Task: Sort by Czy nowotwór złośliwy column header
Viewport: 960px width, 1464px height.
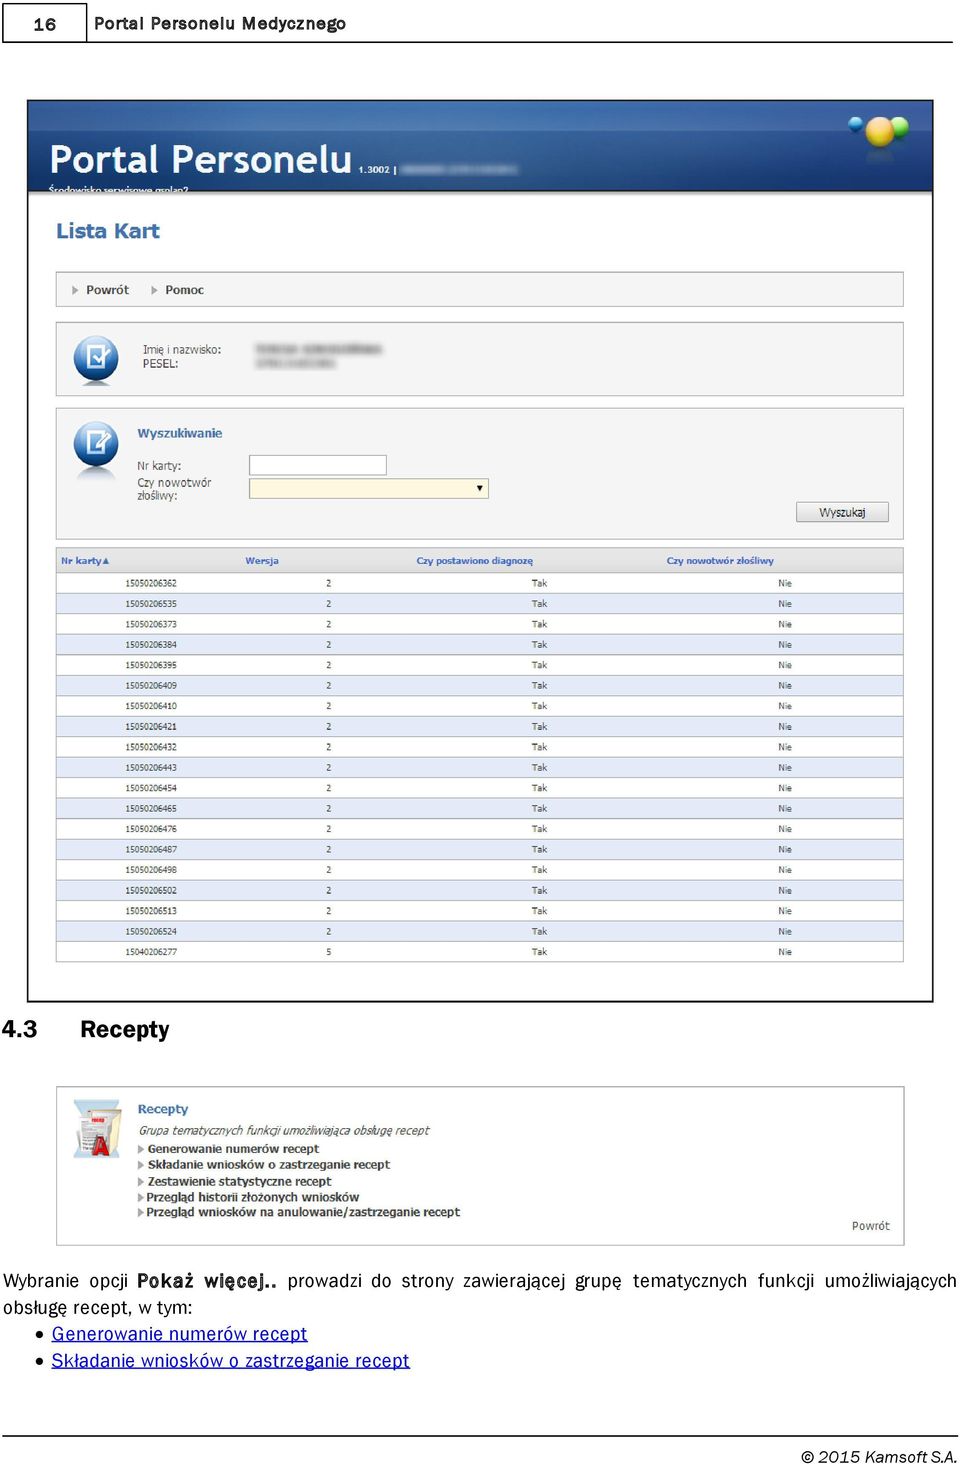Action: coord(720,561)
